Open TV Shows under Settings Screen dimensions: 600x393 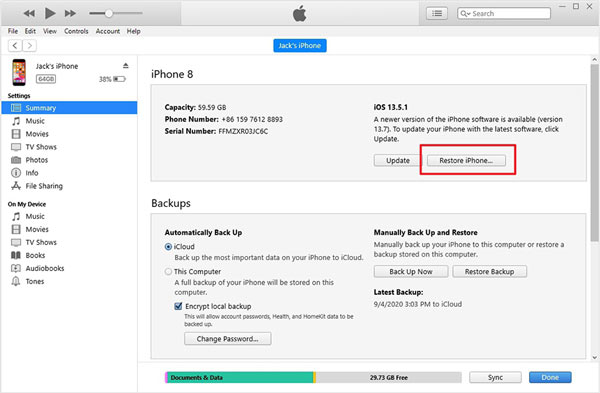[x=41, y=147]
